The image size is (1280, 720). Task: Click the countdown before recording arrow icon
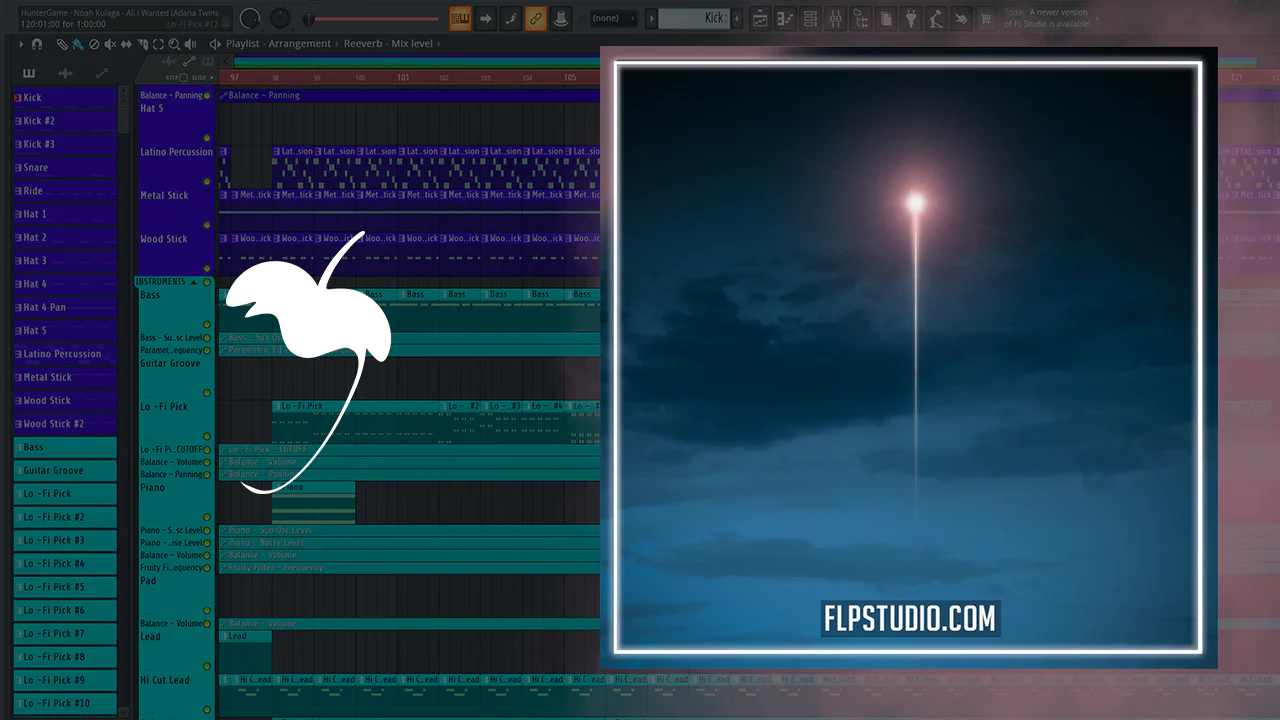tap(485, 18)
